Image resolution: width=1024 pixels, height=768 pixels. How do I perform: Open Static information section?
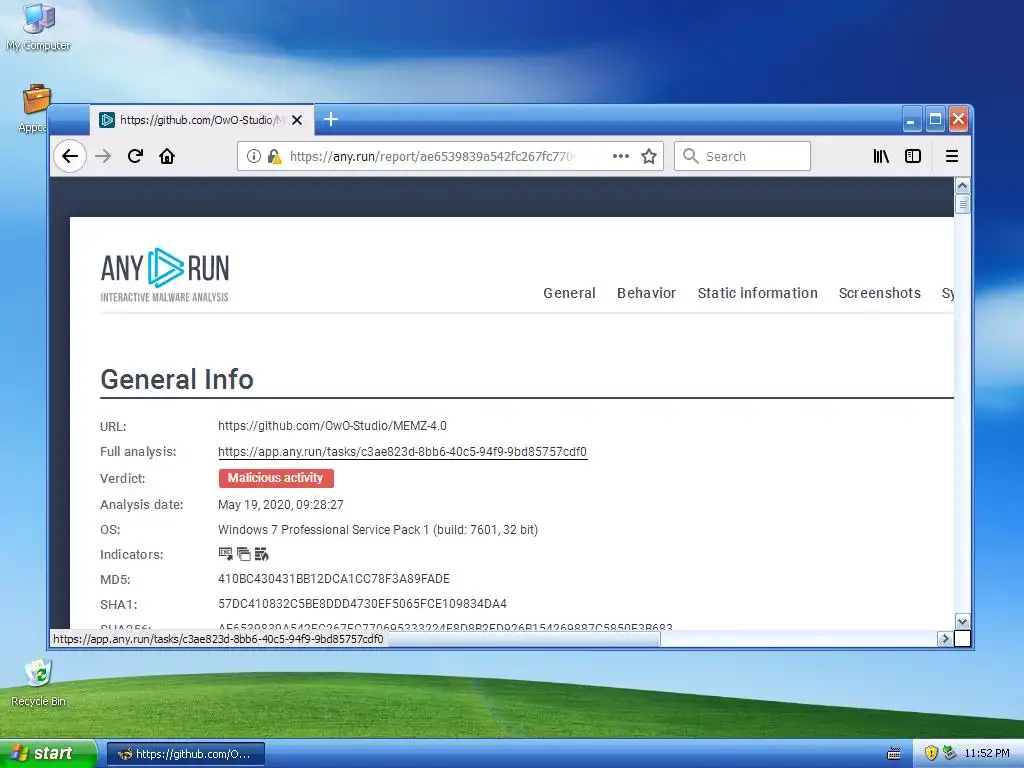click(758, 293)
